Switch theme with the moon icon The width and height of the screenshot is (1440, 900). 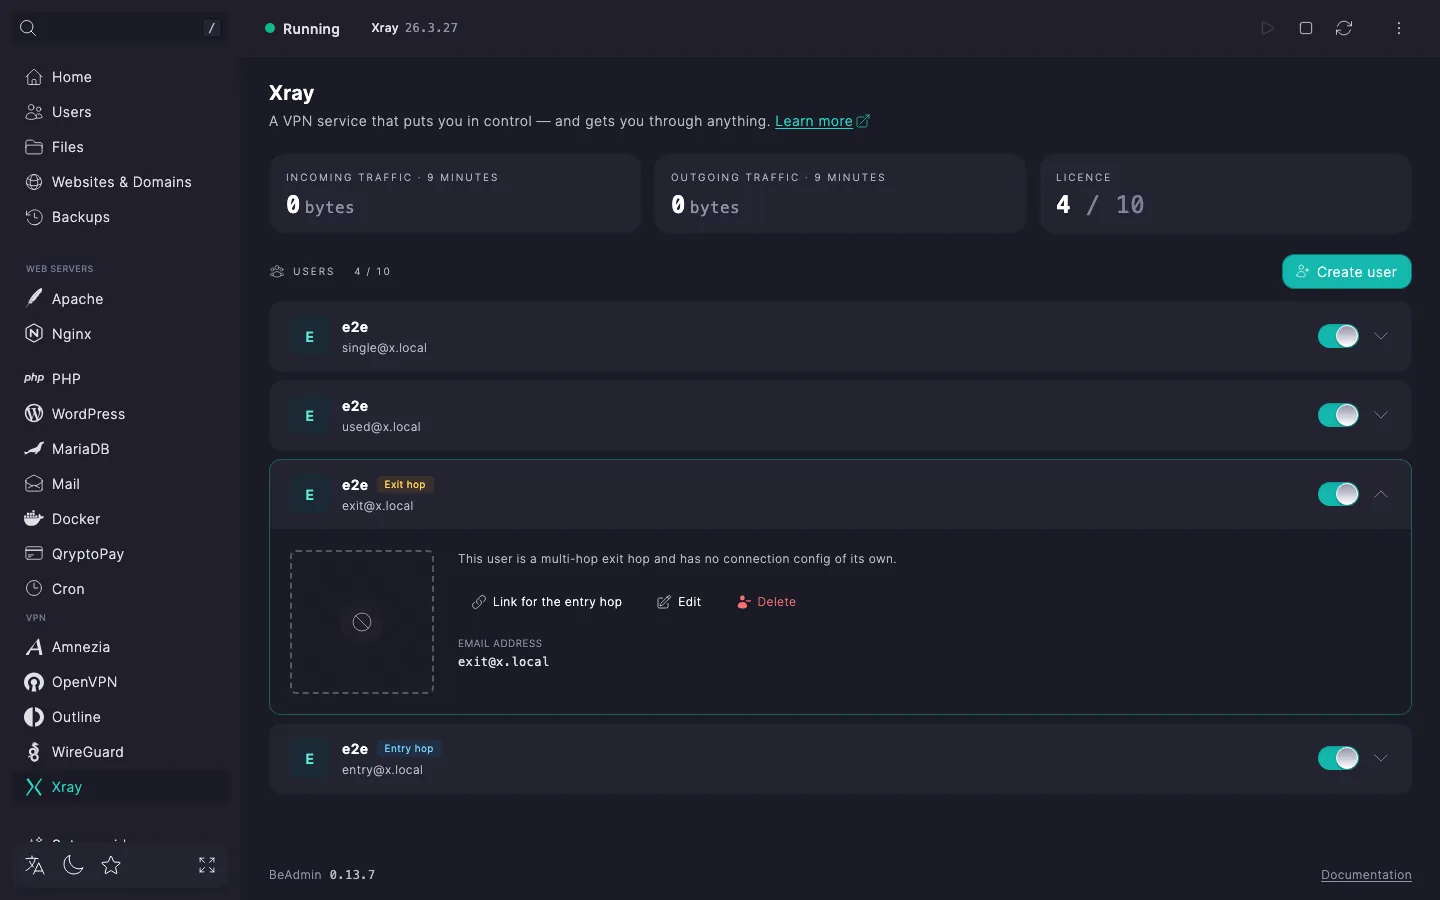click(73, 865)
